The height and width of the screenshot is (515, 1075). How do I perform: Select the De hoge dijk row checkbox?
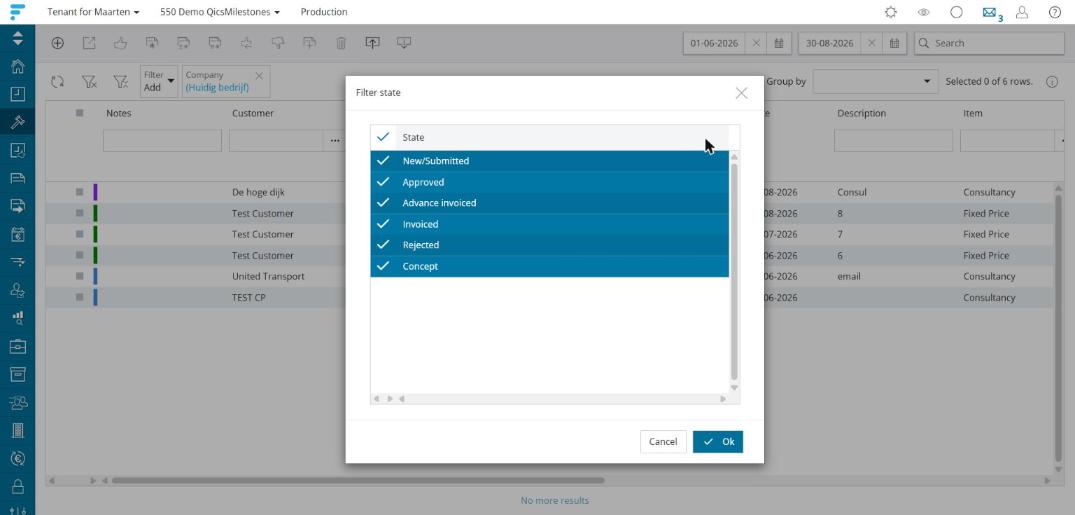(x=80, y=192)
